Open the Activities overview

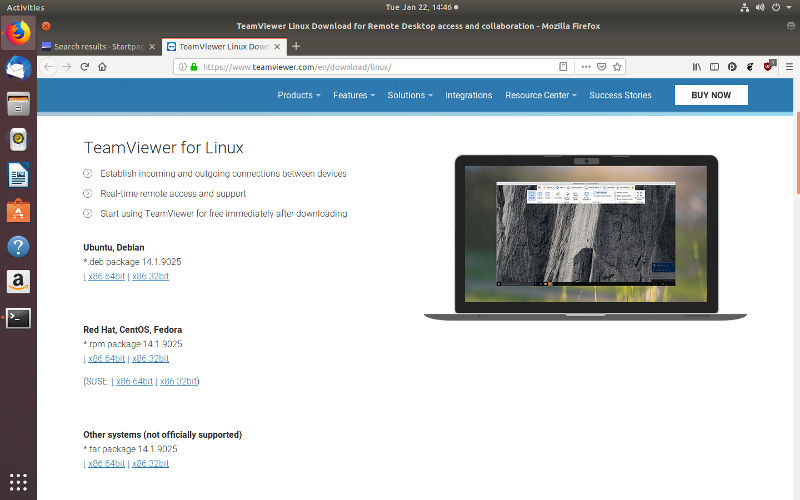[26, 7]
